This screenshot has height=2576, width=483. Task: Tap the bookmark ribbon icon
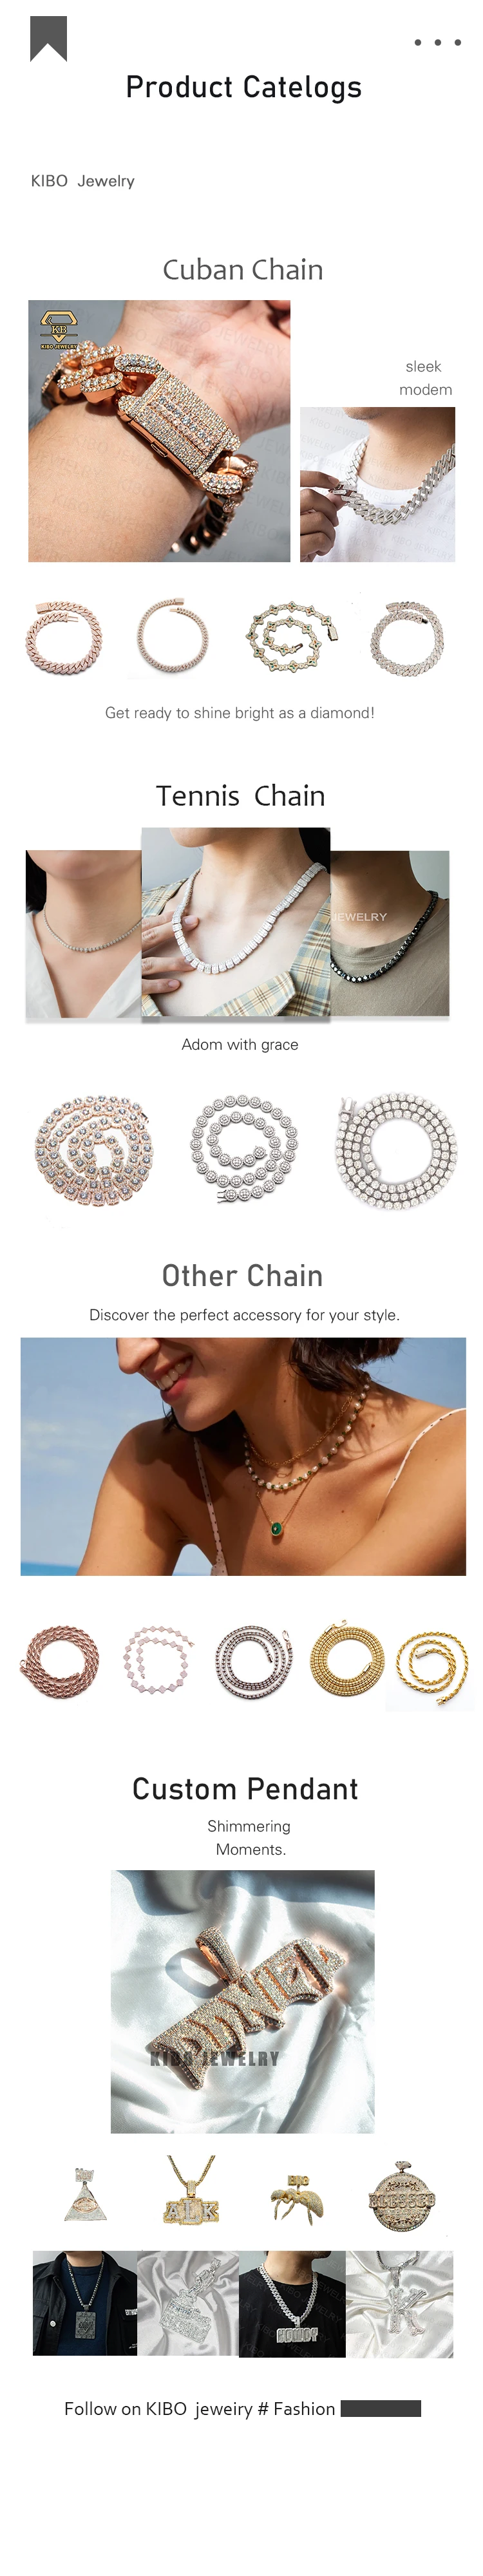pyautogui.click(x=48, y=39)
